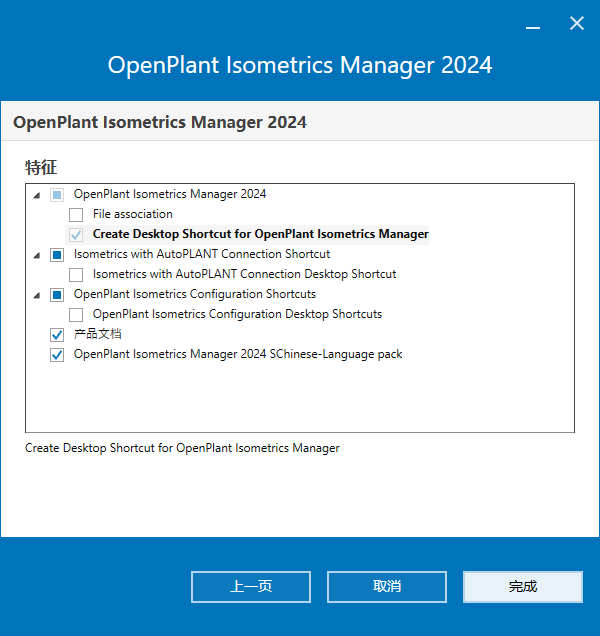Click the 上一页 back button
Viewport: 600px width, 636px height.
tap(251, 587)
